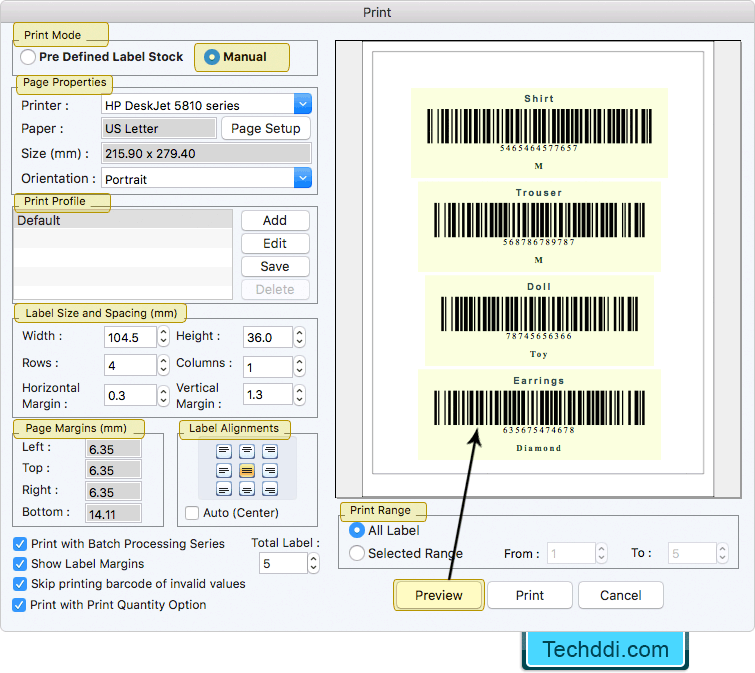Viewport: 755px width, 673px height.
Task: Adjust the Height stepper arrows
Action: pos(299,336)
